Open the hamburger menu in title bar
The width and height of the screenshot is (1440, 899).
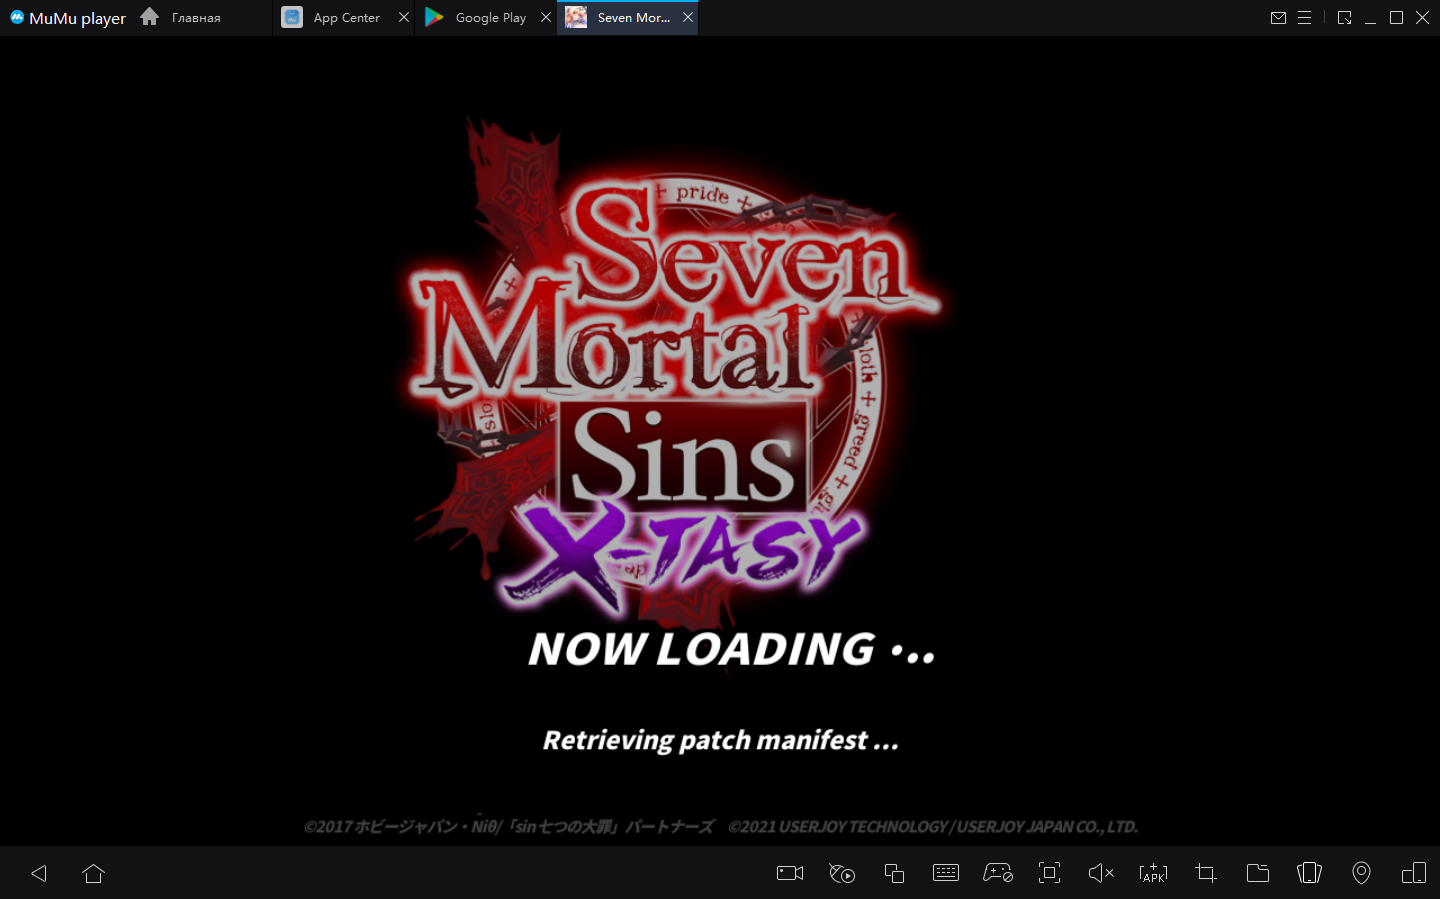pos(1304,18)
